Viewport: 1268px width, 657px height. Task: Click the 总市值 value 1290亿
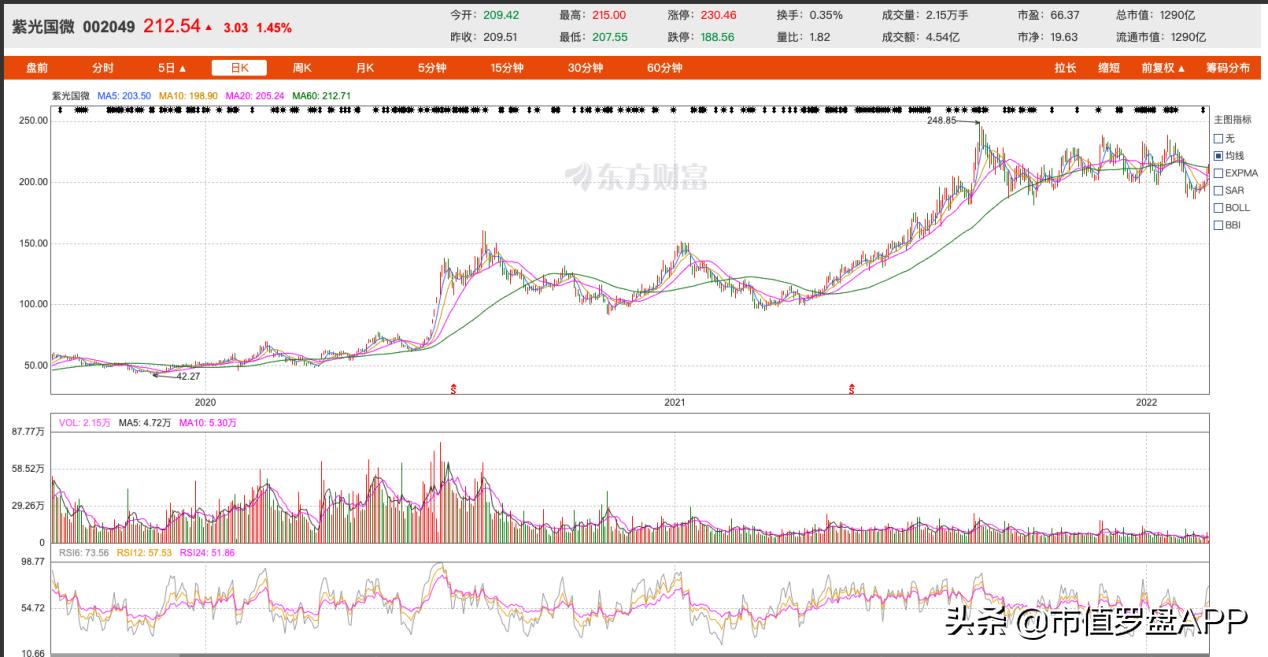point(1178,15)
